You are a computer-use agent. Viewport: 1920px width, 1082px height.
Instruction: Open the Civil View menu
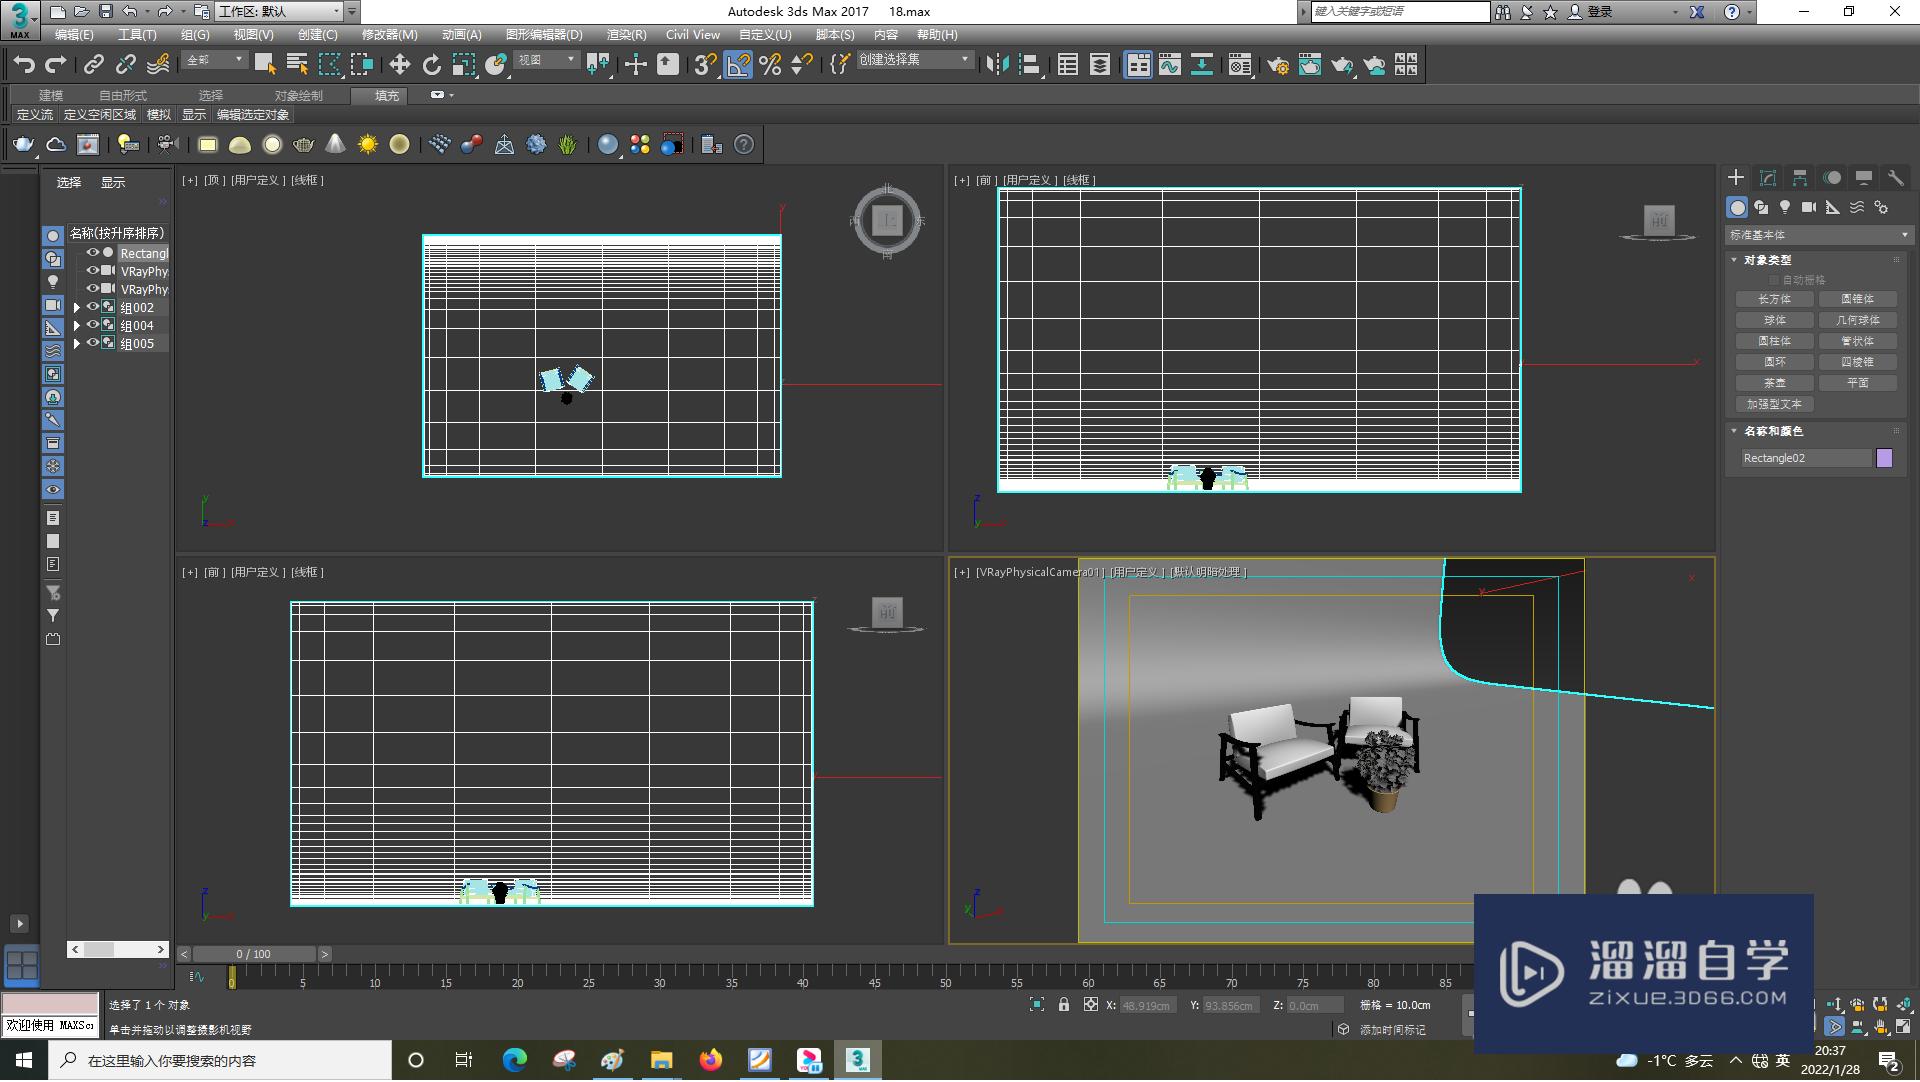(692, 34)
